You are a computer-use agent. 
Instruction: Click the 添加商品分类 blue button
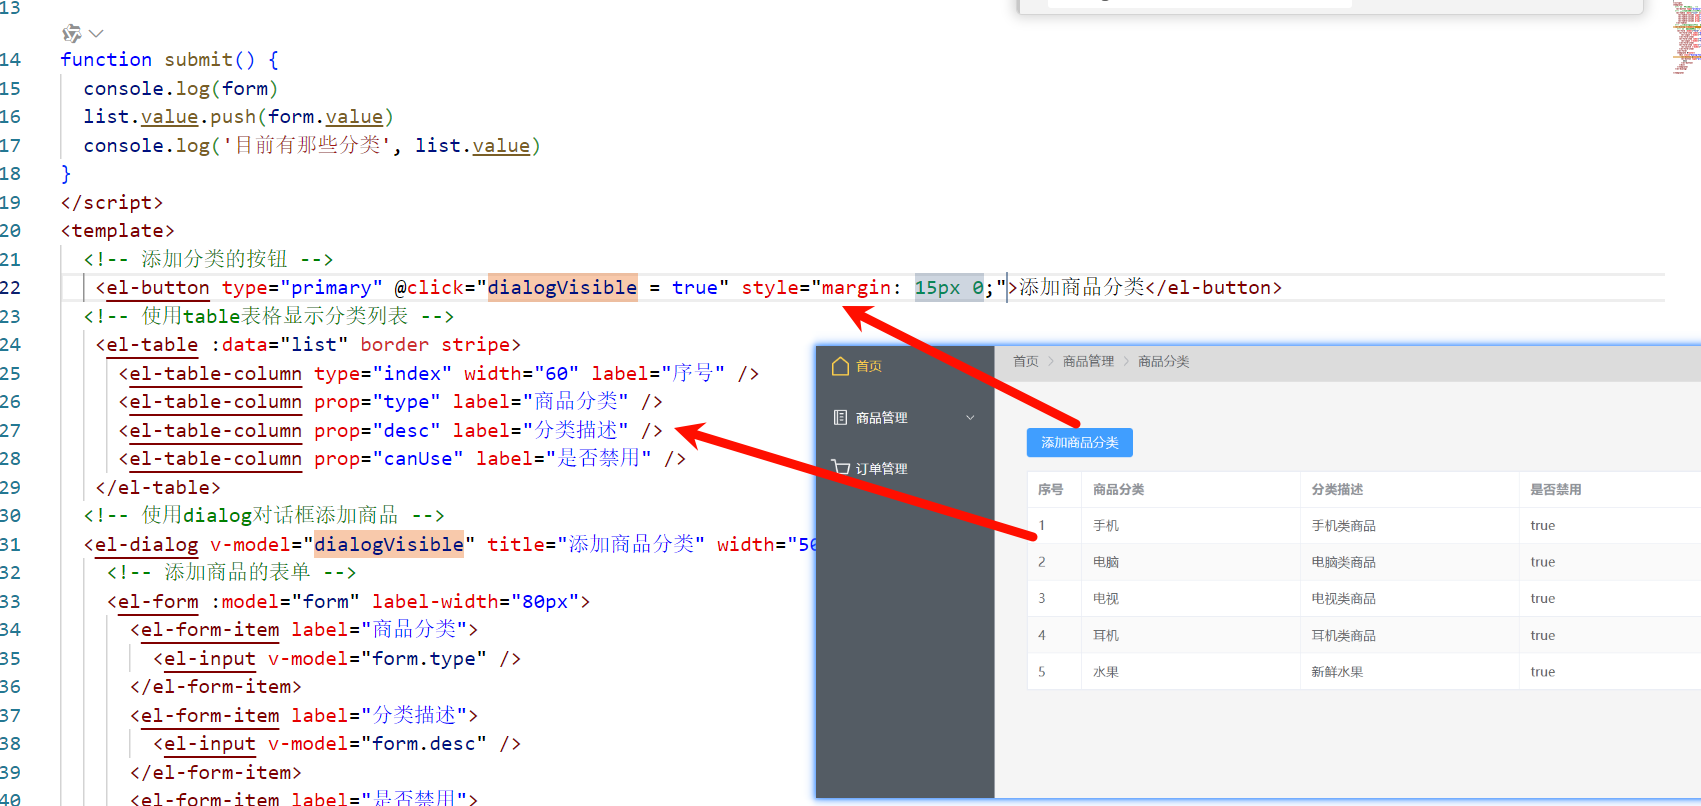click(1079, 442)
